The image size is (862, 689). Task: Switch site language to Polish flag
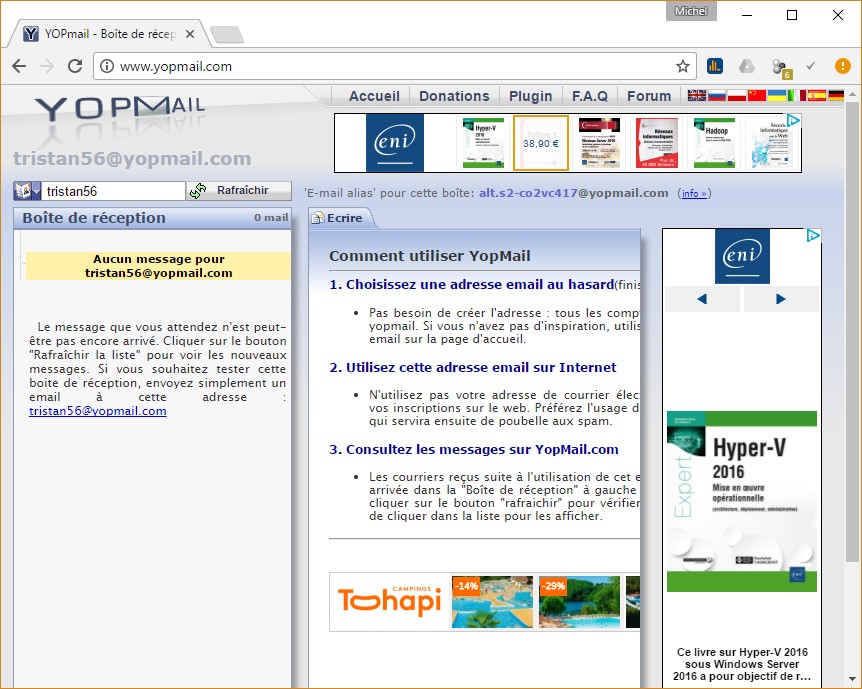point(737,96)
